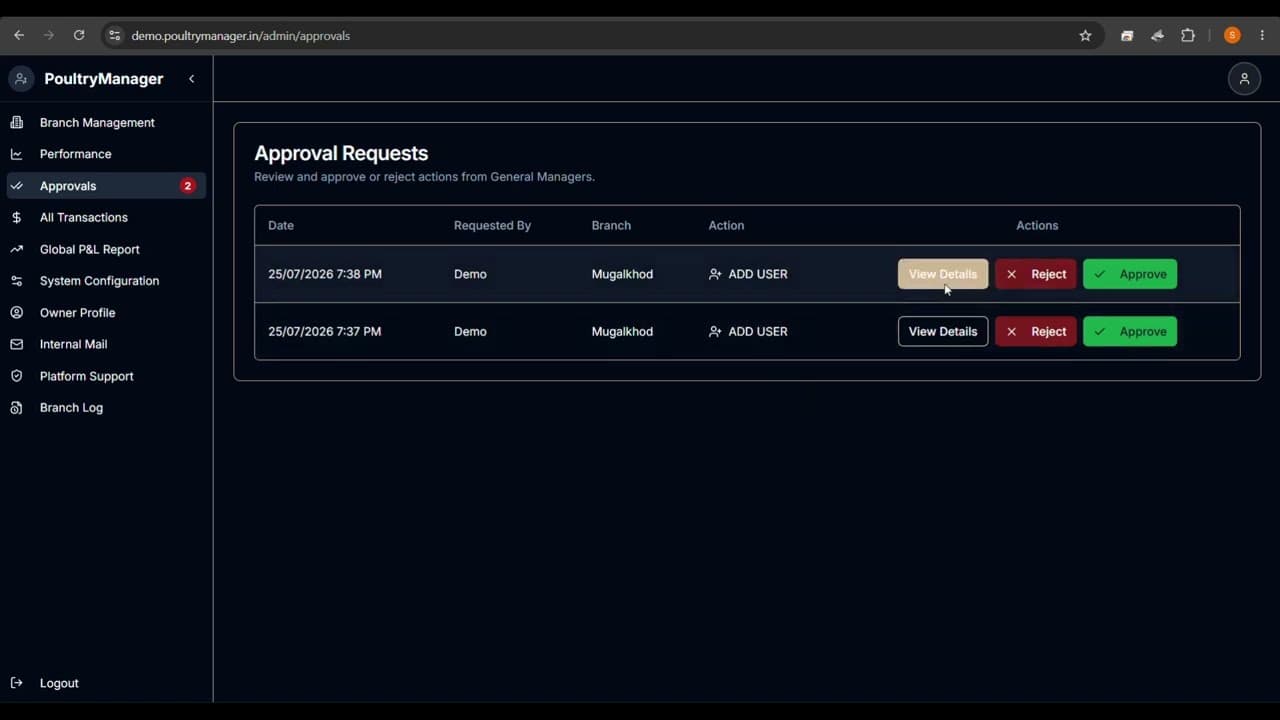The height and width of the screenshot is (720, 1280).
Task: Approve the 7:38 PM request
Action: tap(1130, 274)
